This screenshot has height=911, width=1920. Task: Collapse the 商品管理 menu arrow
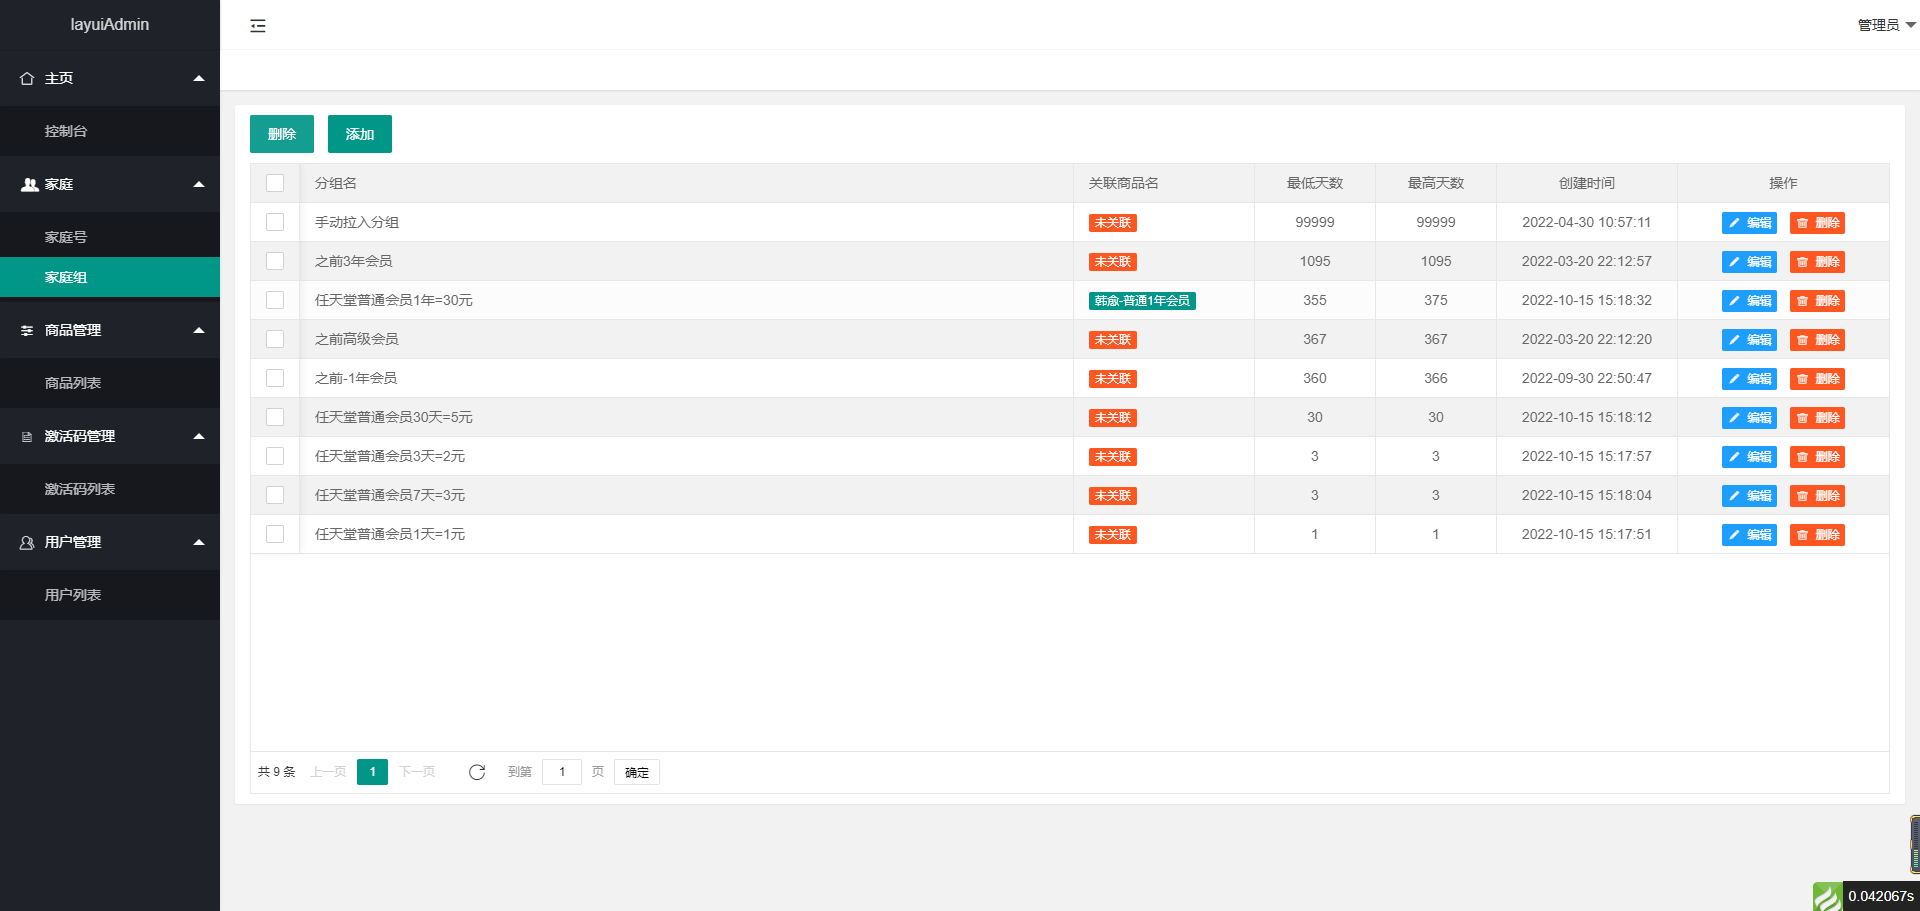199,330
